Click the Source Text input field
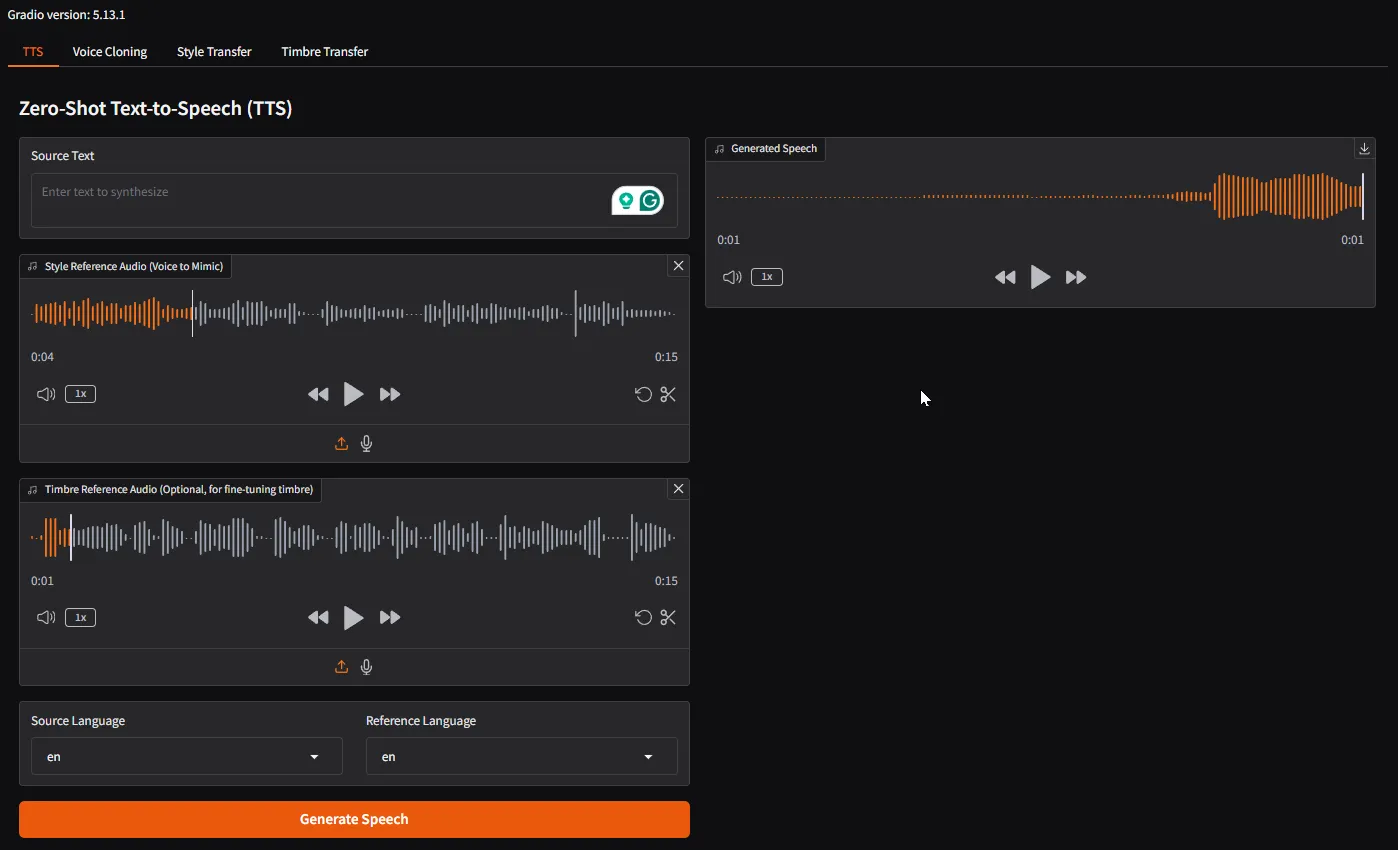This screenshot has width=1398, height=850. (354, 200)
